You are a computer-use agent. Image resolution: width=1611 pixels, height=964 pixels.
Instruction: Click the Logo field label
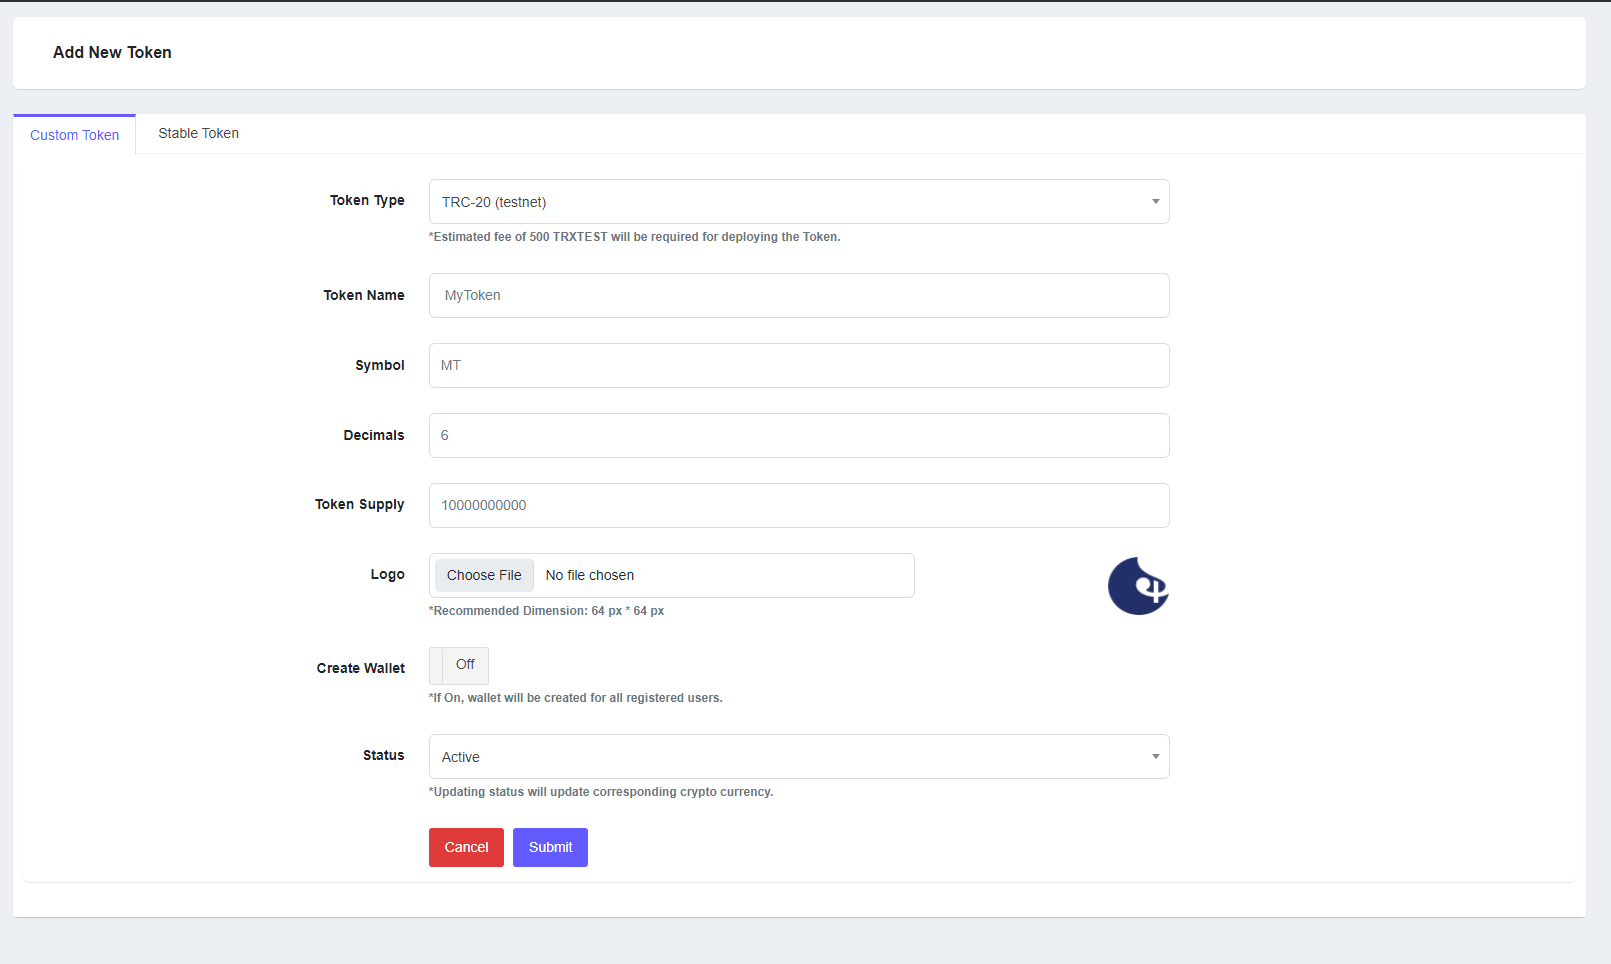[x=387, y=575]
